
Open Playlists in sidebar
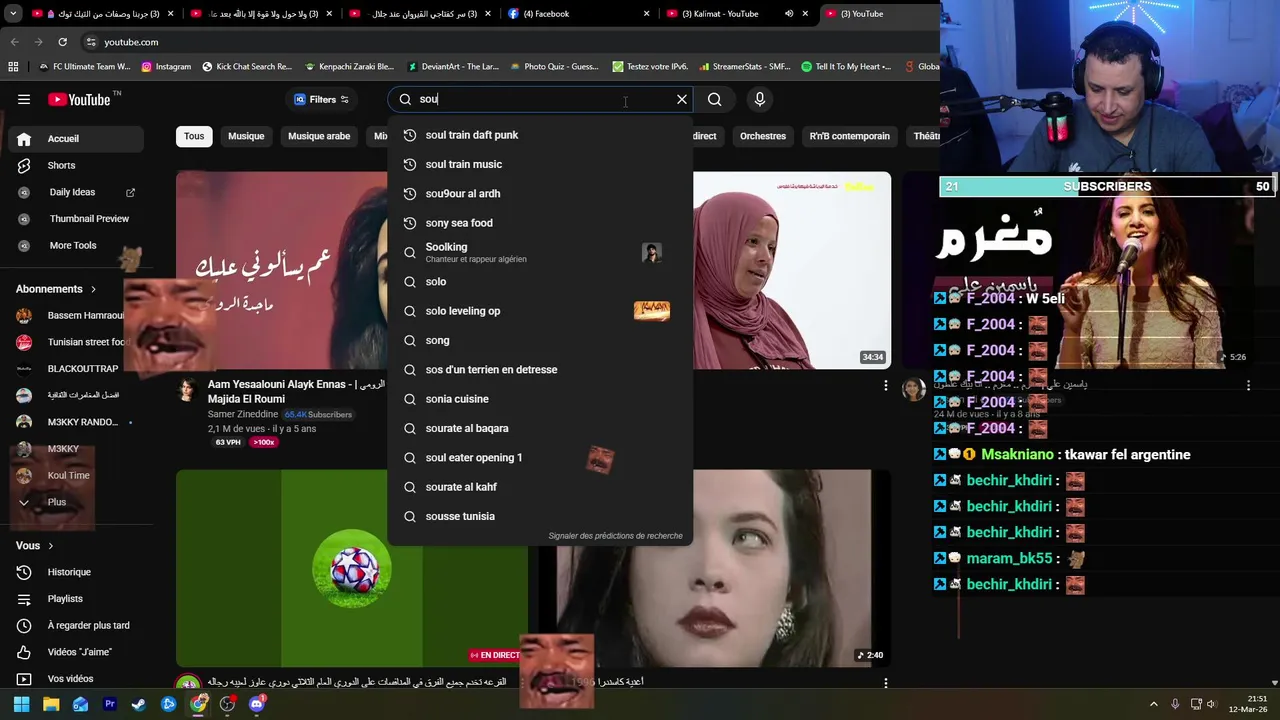point(77,599)
